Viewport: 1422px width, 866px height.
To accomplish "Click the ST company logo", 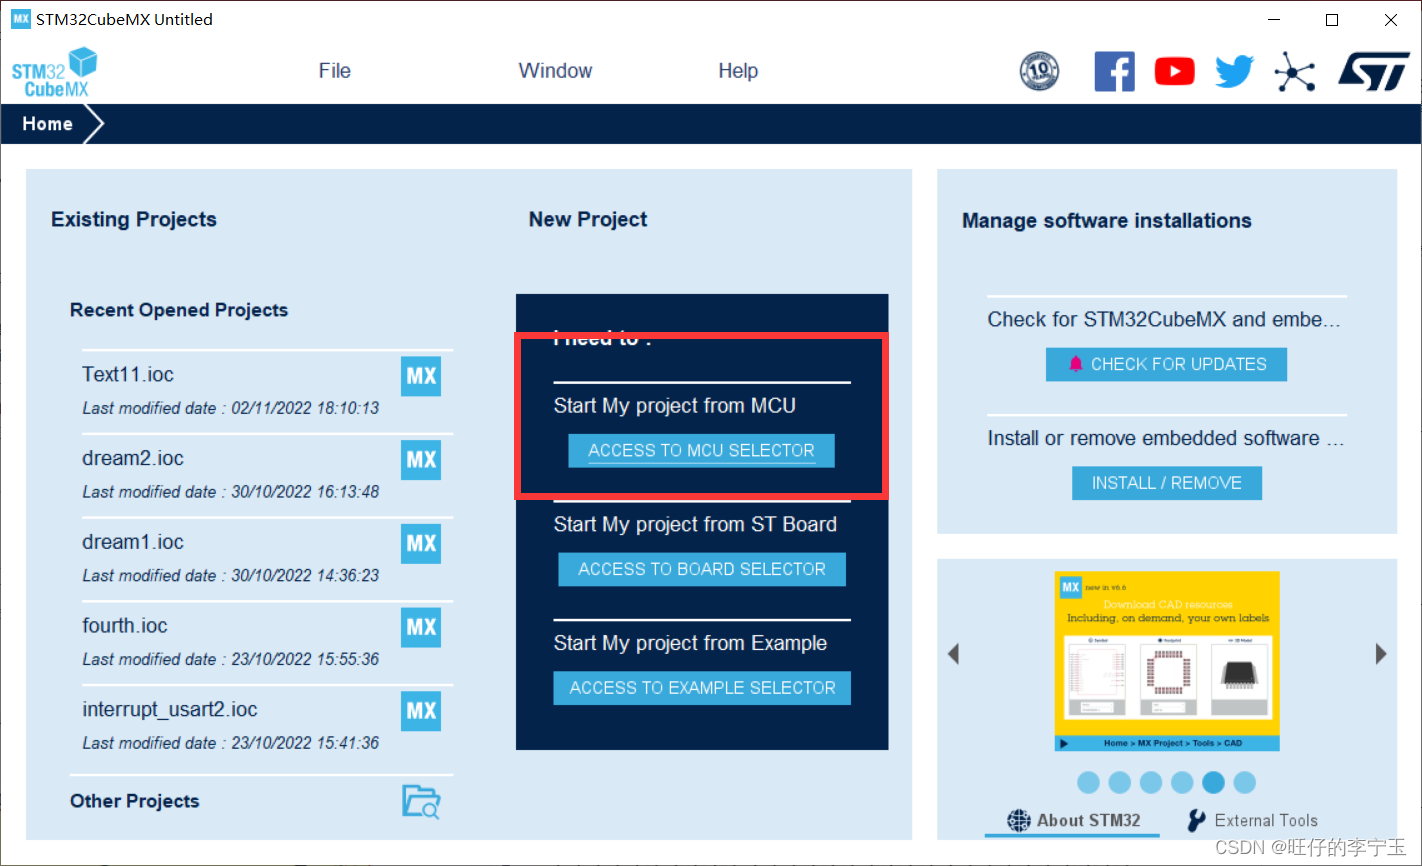I will pos(1374,71).
